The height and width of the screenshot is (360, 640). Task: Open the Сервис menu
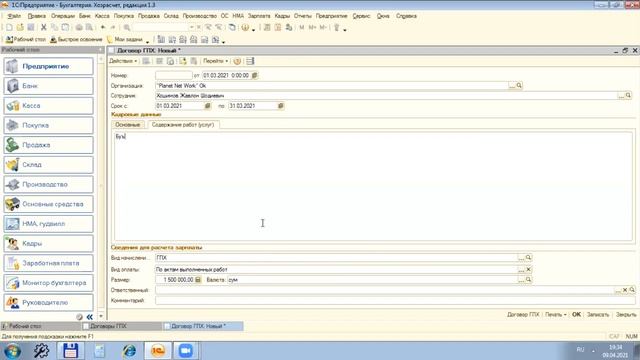361,16
